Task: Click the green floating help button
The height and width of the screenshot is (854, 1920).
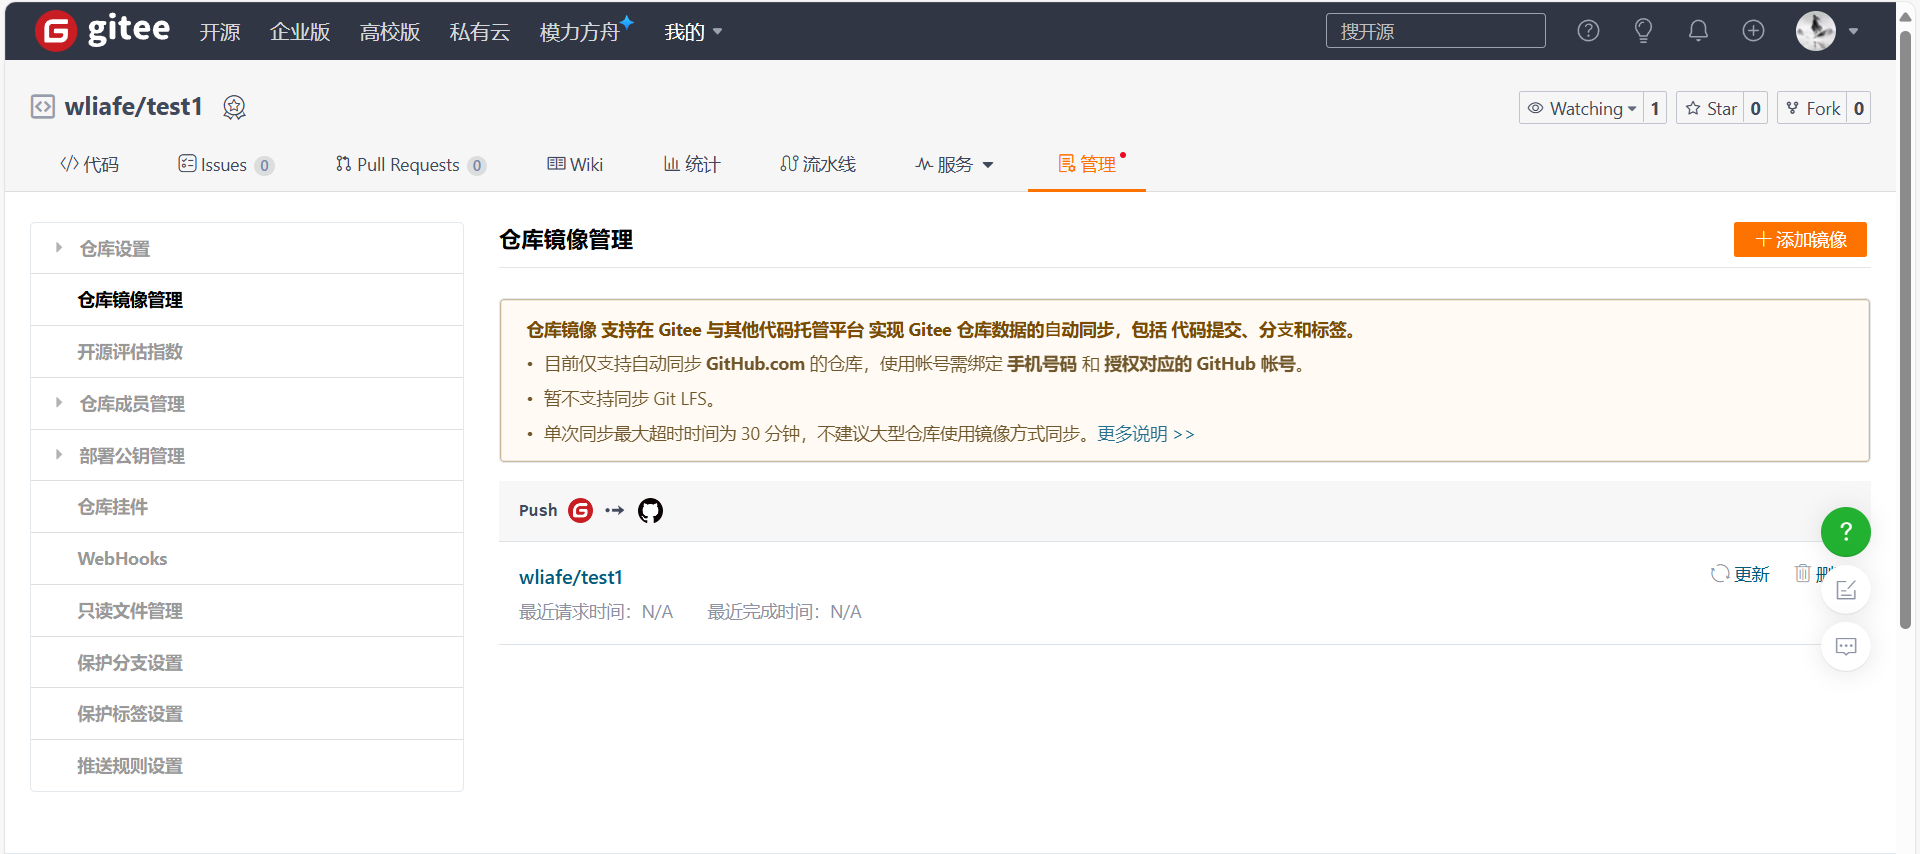Action: click(x=1845, y=532)
